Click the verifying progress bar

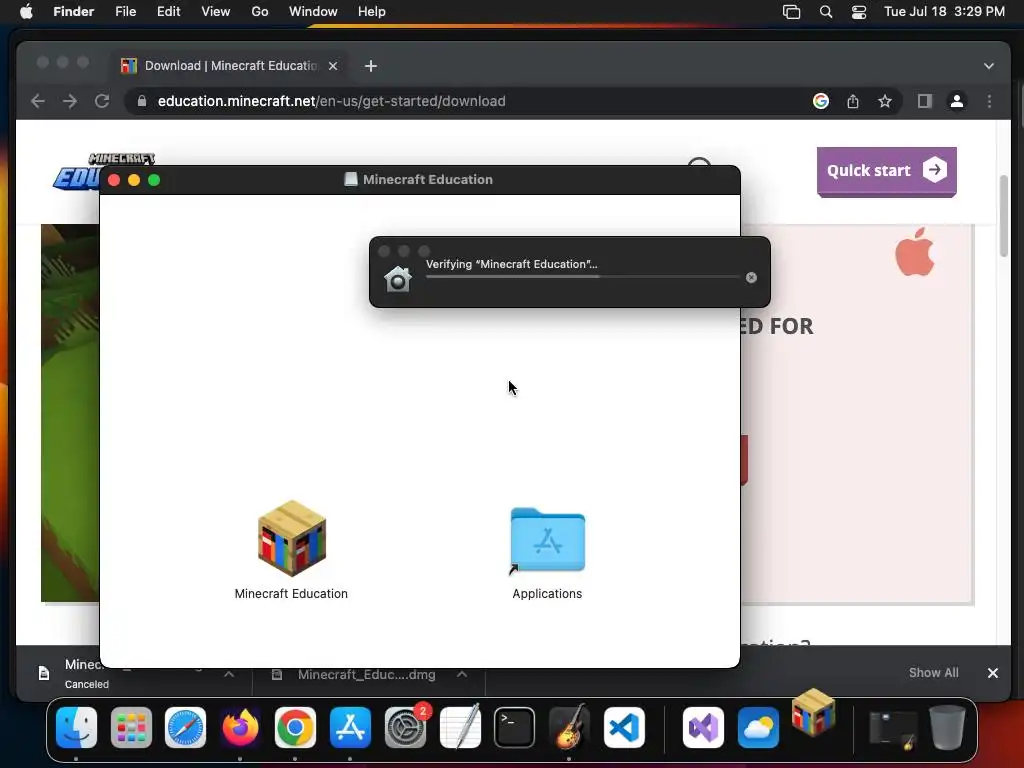[583, 277]
